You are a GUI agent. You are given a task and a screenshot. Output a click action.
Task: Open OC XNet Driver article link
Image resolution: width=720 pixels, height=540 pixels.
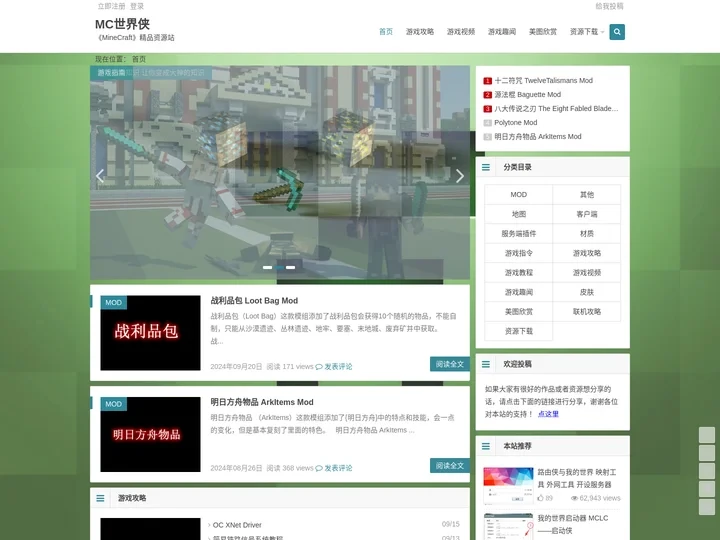click(237, 525)
